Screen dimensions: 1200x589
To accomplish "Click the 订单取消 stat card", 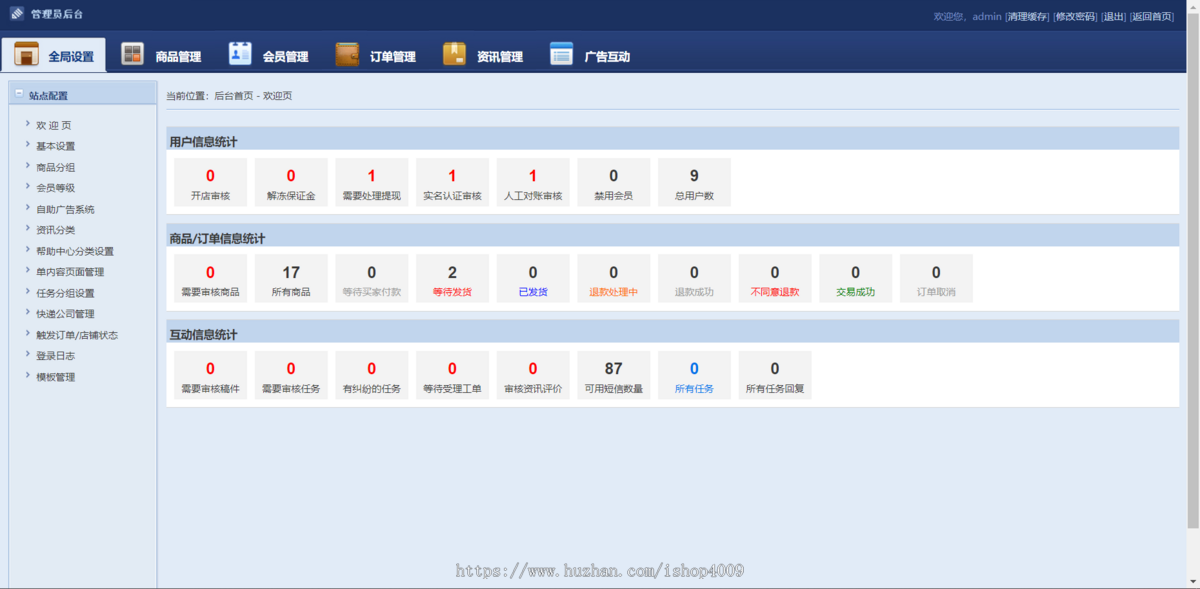I will coord(936,278).
